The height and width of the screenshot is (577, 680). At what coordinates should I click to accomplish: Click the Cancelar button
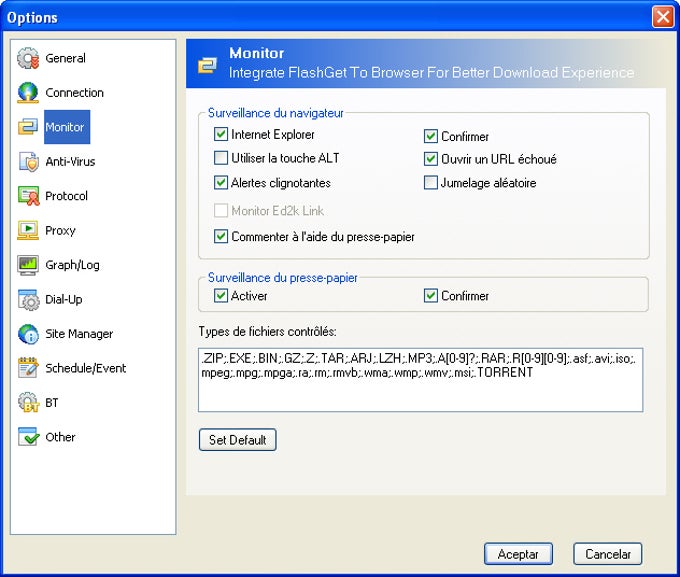[608, 554]
